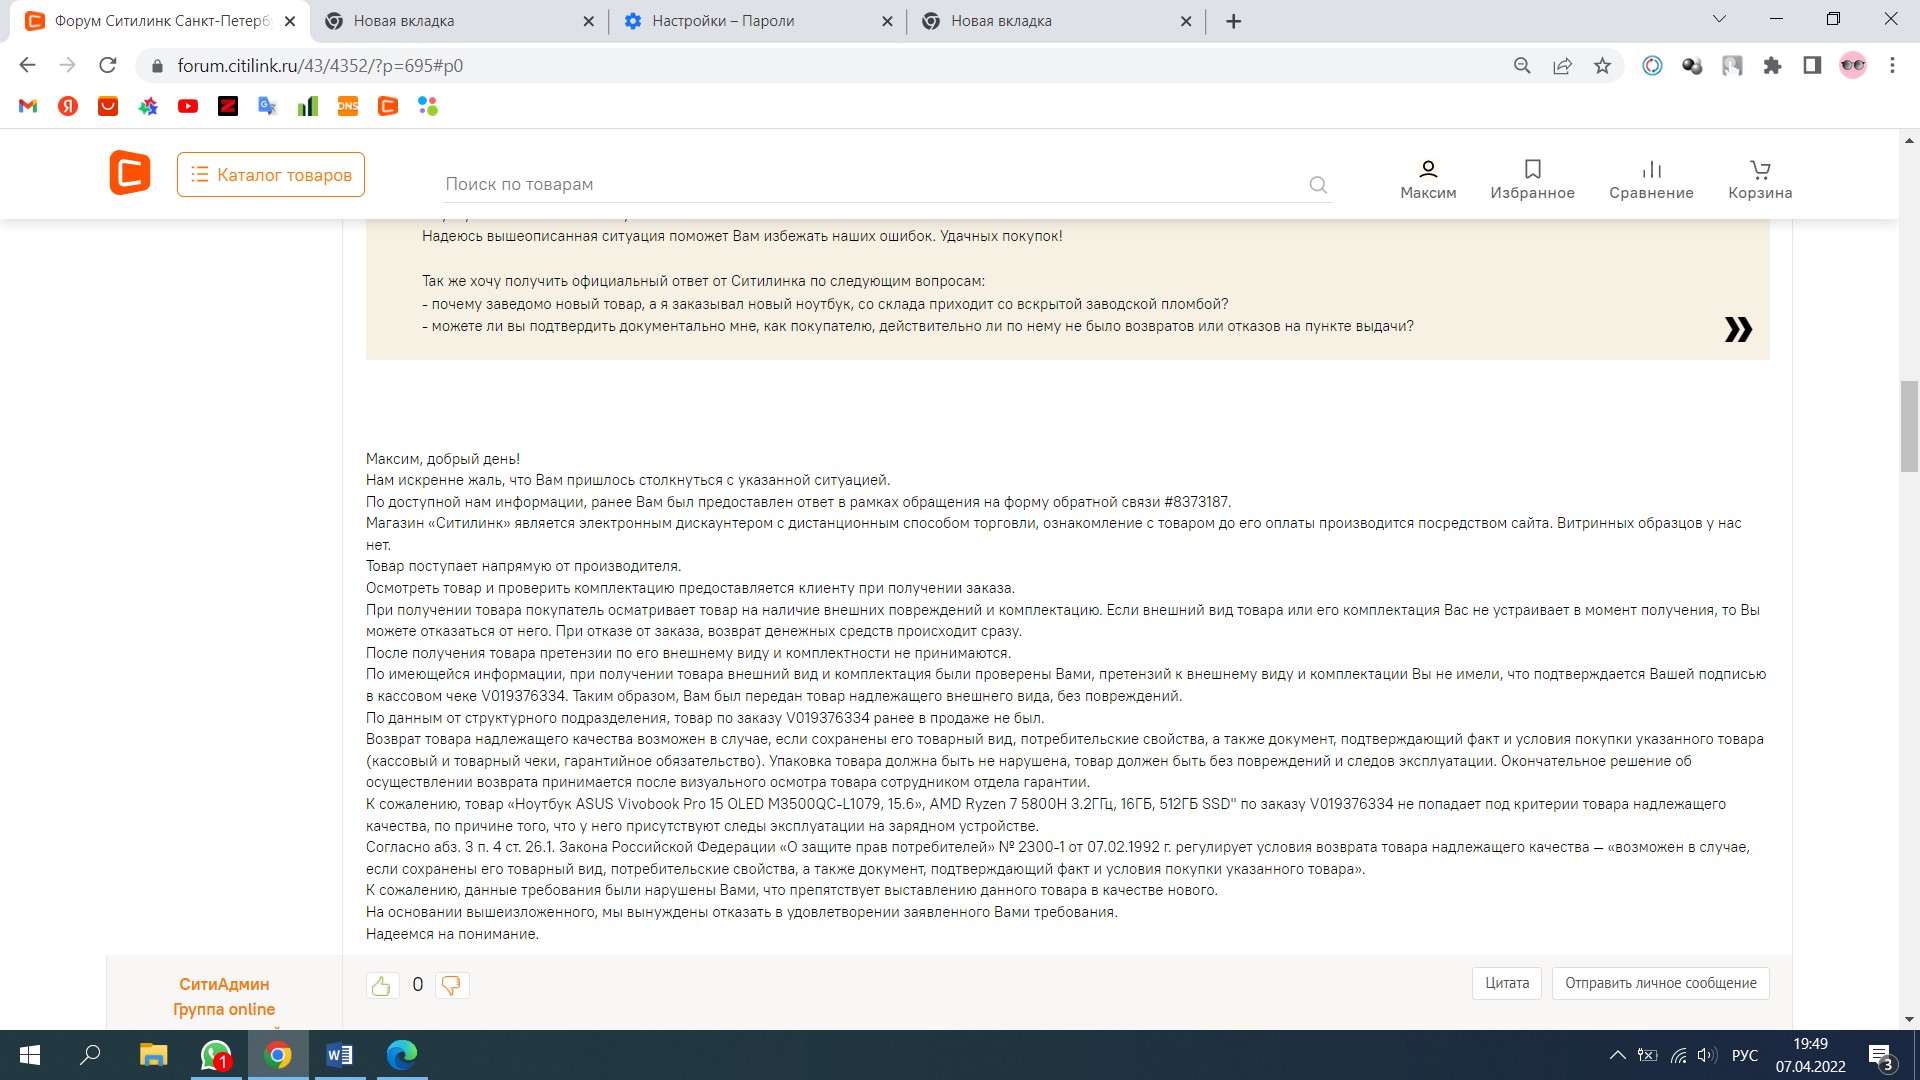
Task: Click the Citilink orange logo
Action: (x=130, y=173)
